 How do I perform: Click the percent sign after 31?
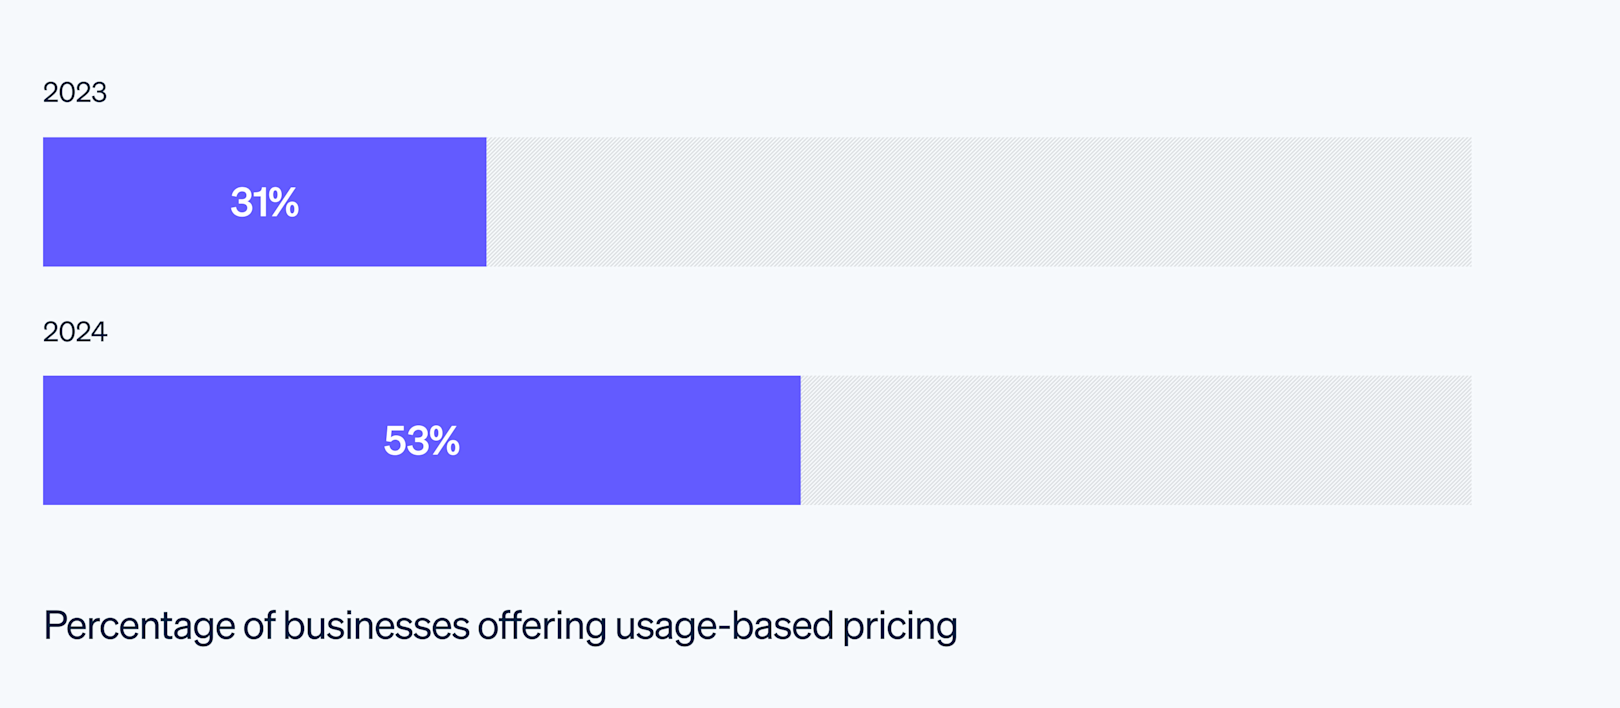pyautogui.click(x=285, y=202)
